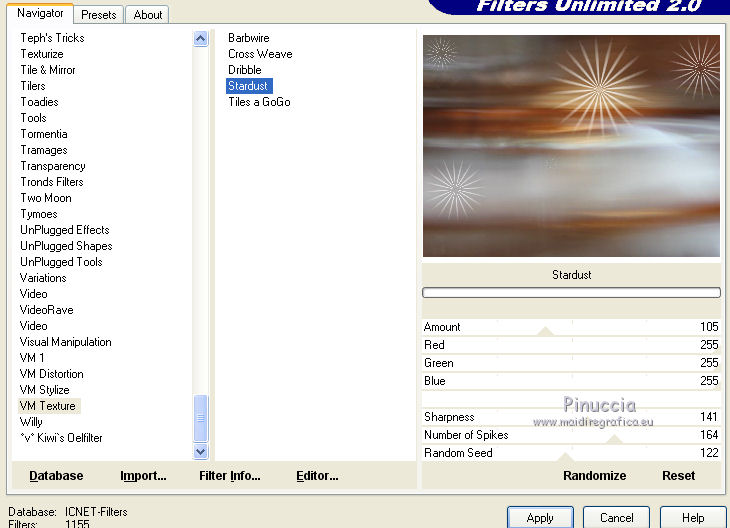Select VM Texture category
The image size is (730, 528).
(47, 406)
